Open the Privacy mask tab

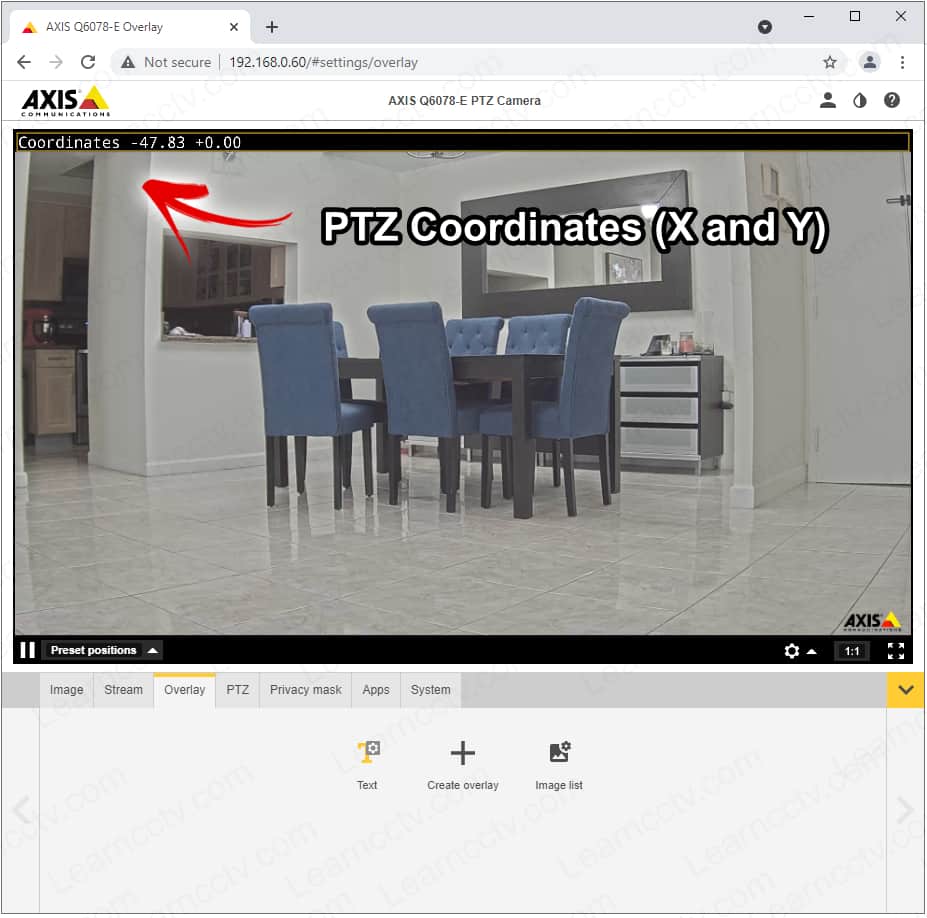(x=305, y=690)
